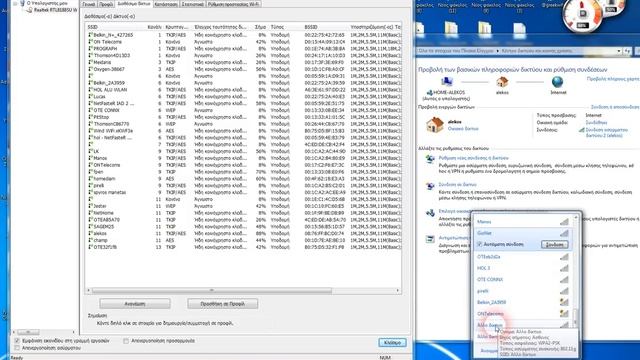
Task: Select the SAGEM25 network icon
Action: 90,227
